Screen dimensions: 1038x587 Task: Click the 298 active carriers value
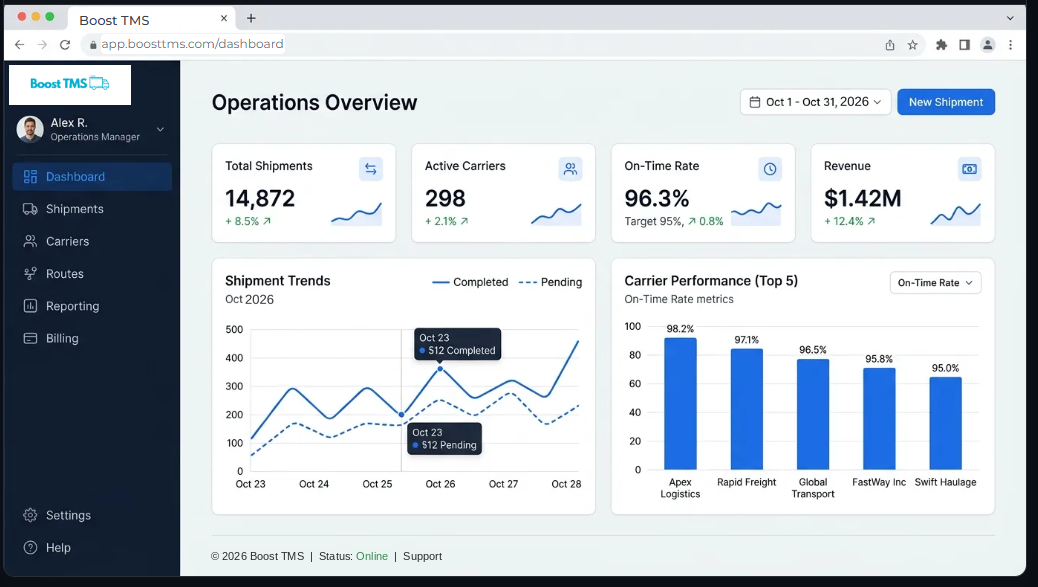[x=445, y=199]
